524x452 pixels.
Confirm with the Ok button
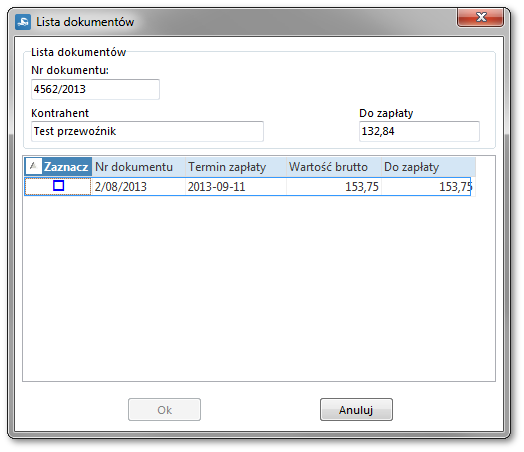(x=164, y=410)
